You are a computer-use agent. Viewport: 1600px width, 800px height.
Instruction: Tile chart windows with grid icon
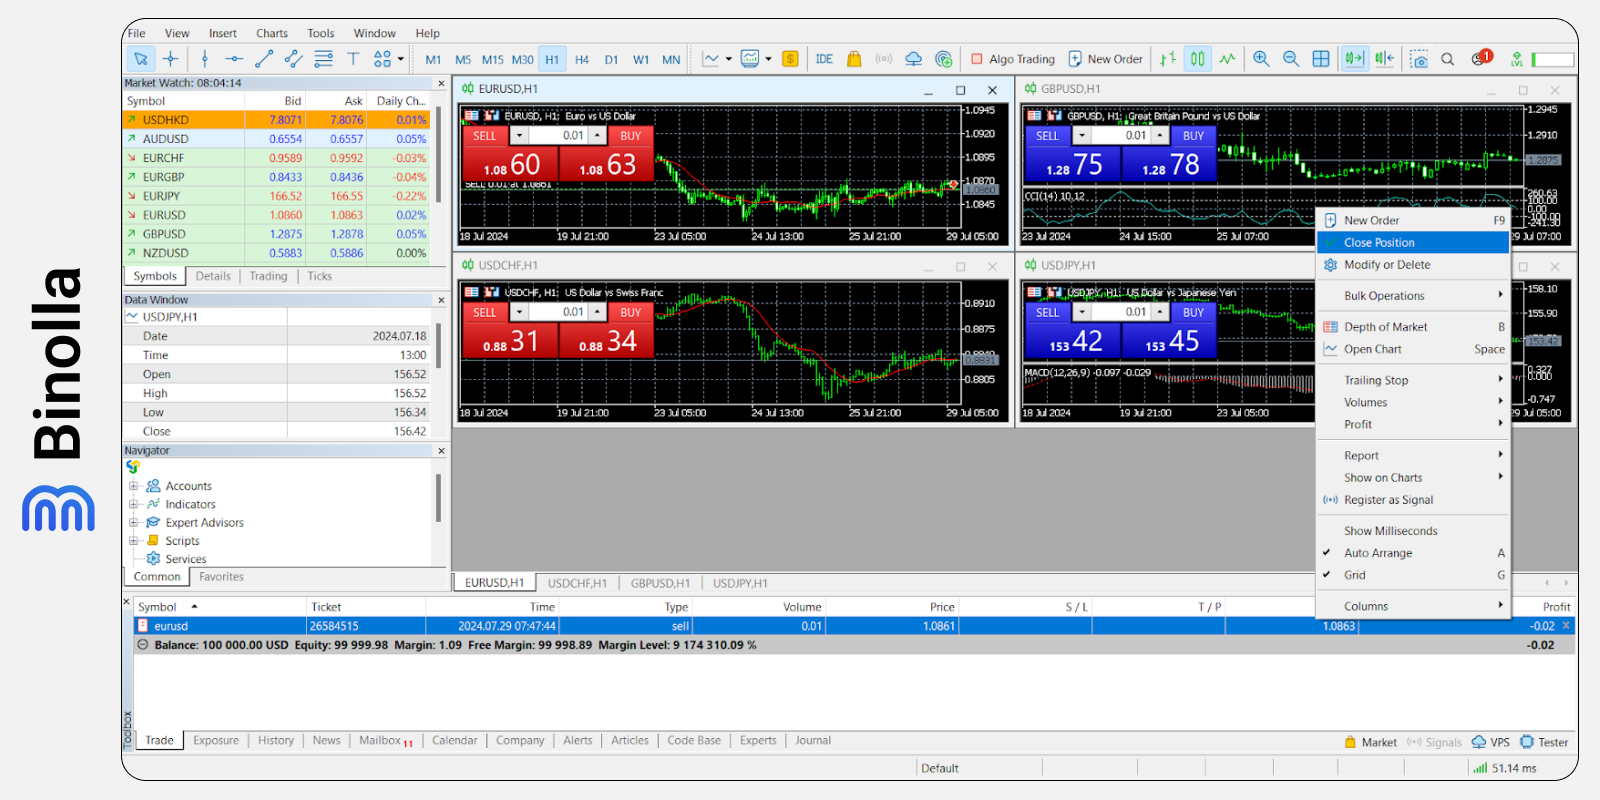click(x=1321, y=59)
